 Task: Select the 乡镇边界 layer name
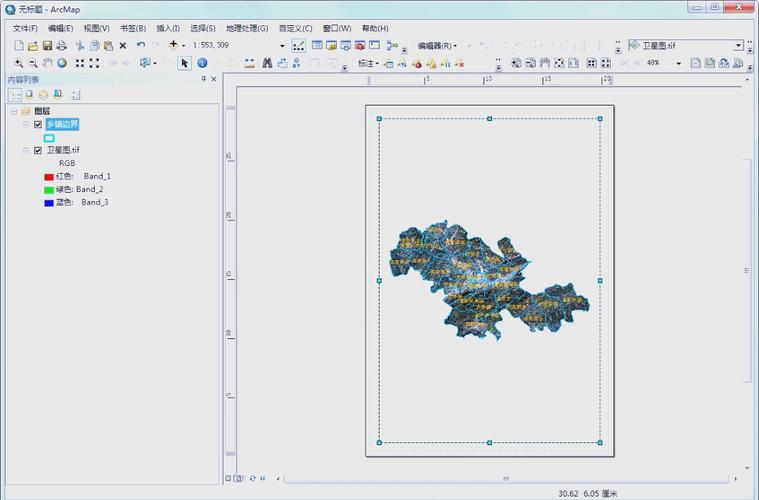click(x=62, y=124)
